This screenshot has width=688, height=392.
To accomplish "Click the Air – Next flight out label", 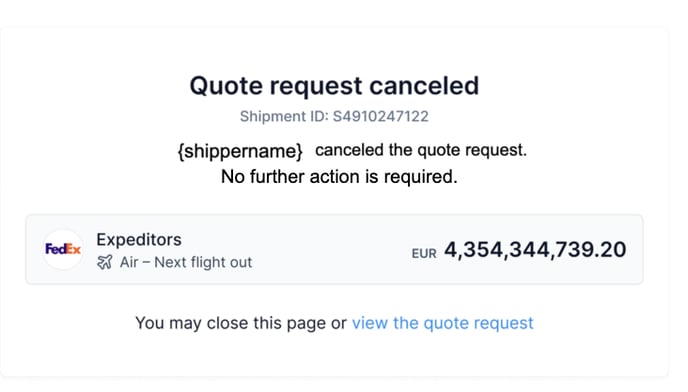I will click(186, 263).
